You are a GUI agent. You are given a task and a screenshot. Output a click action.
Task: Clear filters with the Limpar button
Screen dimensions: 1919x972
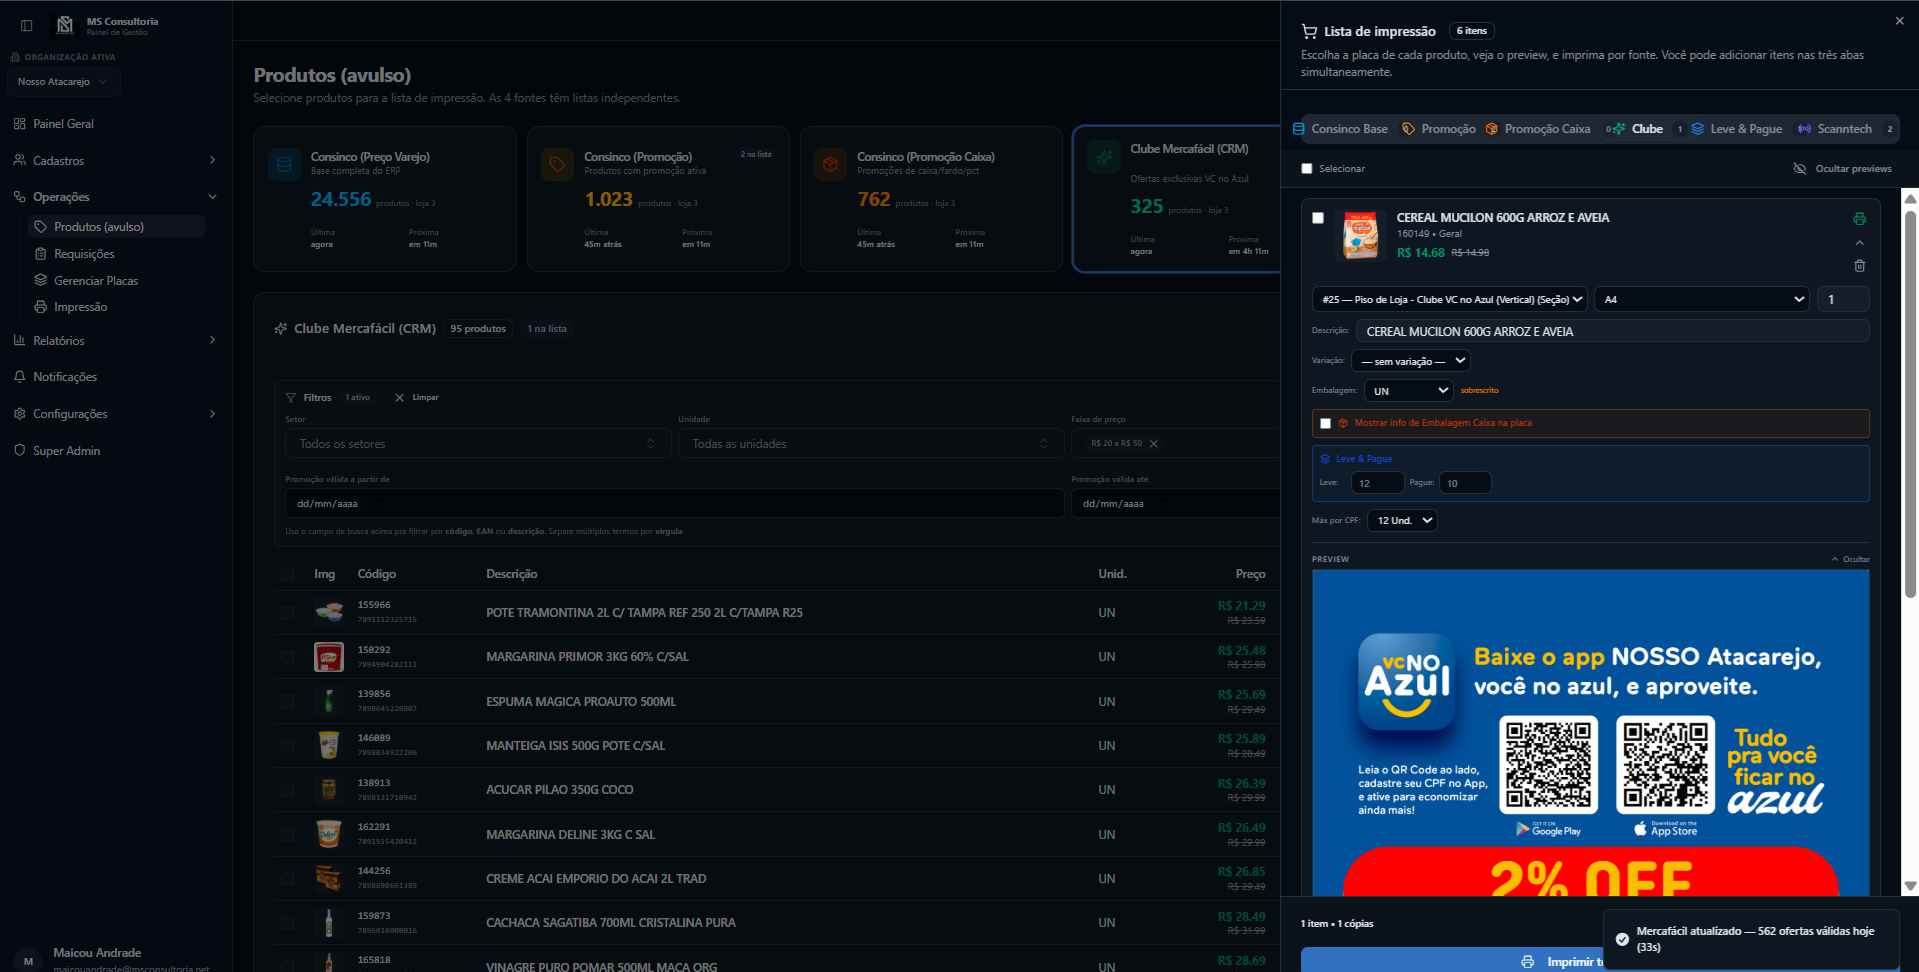pyautogui.click(x=417, y=398)
